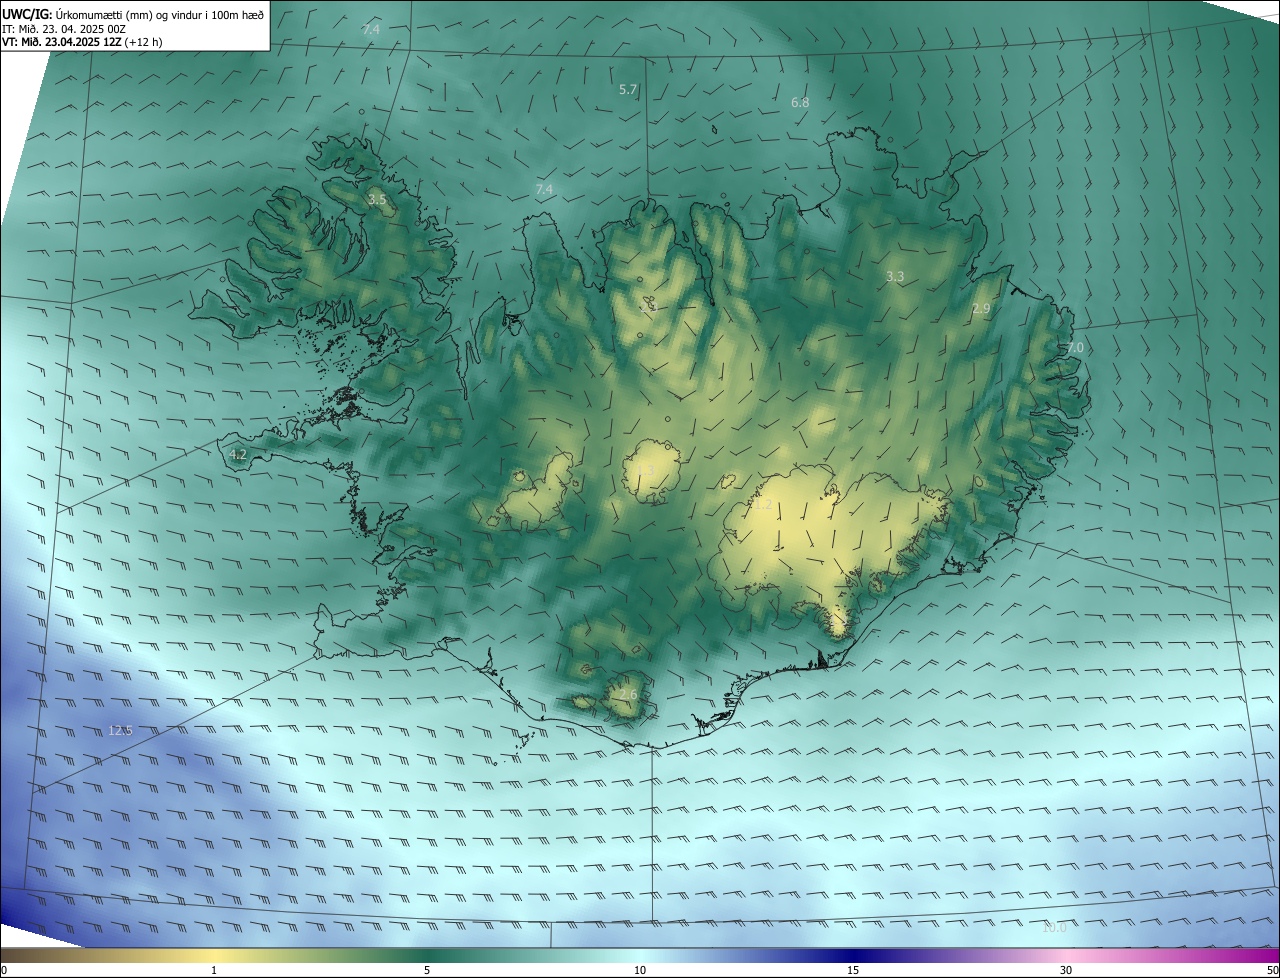Click the 4.2 value on Snæfellsnes peninsula

click(238, 455)
